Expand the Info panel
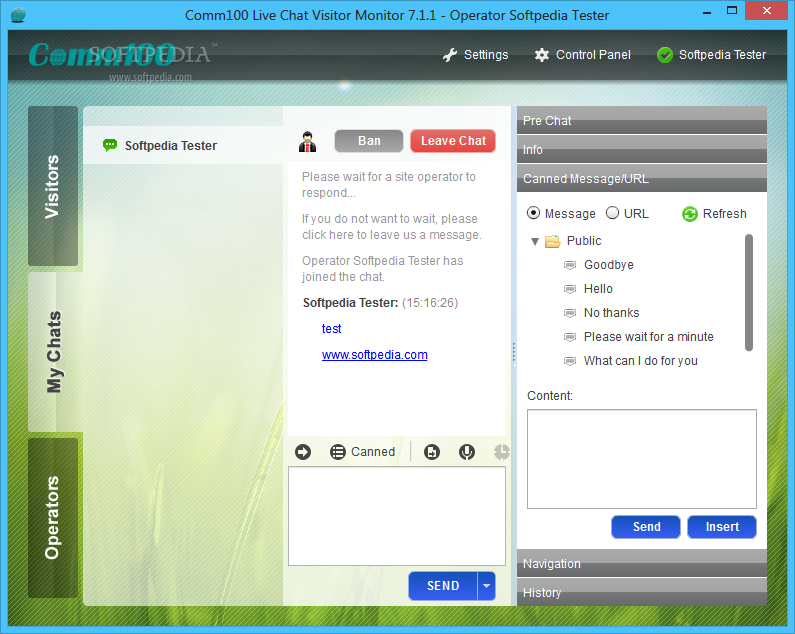The height and width of the screenshot is (634, 795). pyautogui.click(x=642, y=149)
